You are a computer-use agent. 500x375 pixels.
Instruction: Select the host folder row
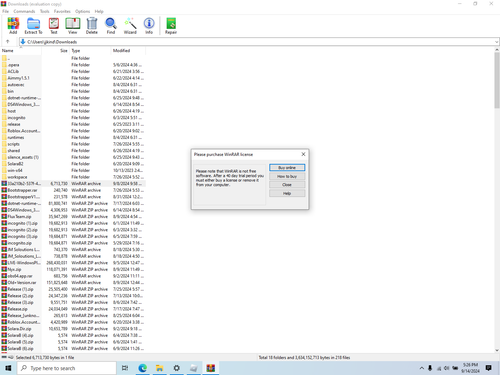[73, 111]
